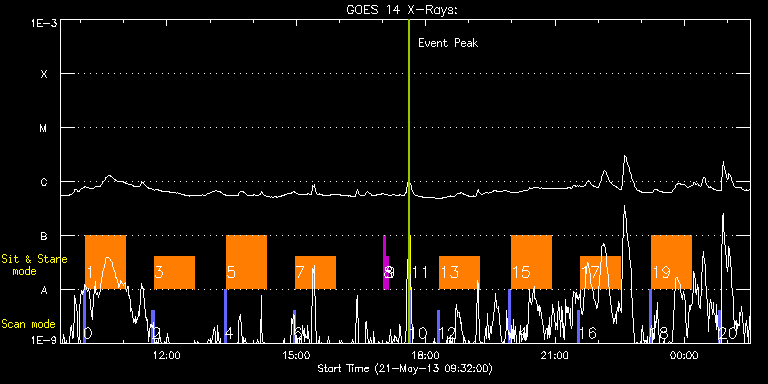This screenshot has height=384, width=768.
Task: Click the 12:00 time axis label
Action: click(168, 355)
